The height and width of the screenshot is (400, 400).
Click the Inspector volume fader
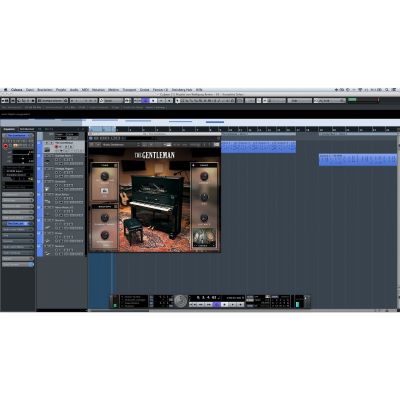click(22, 152)
